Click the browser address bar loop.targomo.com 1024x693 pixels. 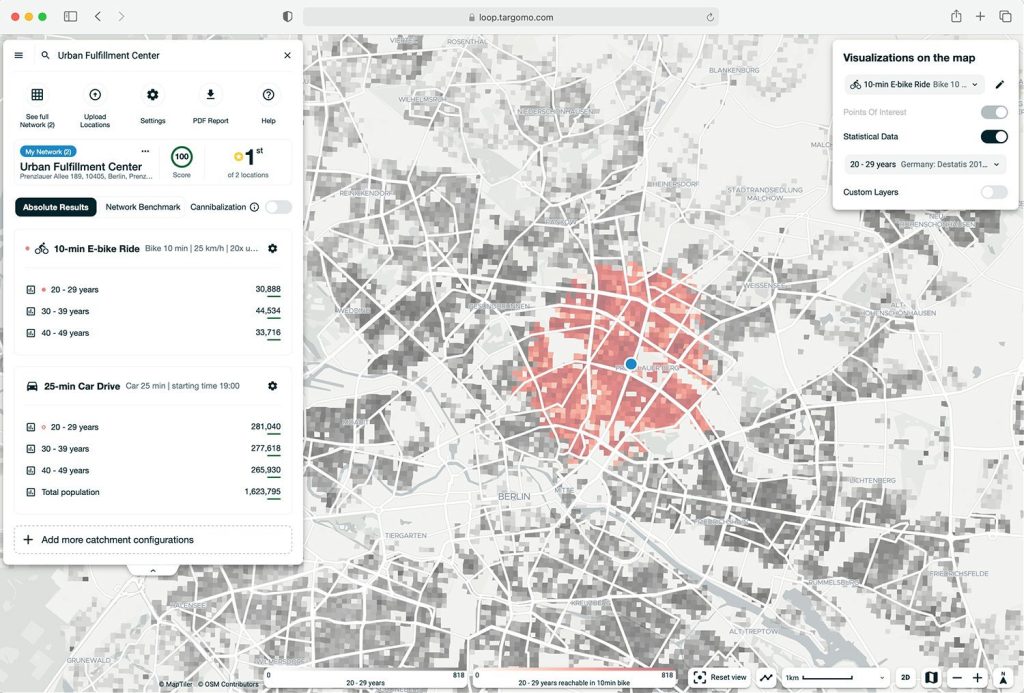[x=511, y=17]
